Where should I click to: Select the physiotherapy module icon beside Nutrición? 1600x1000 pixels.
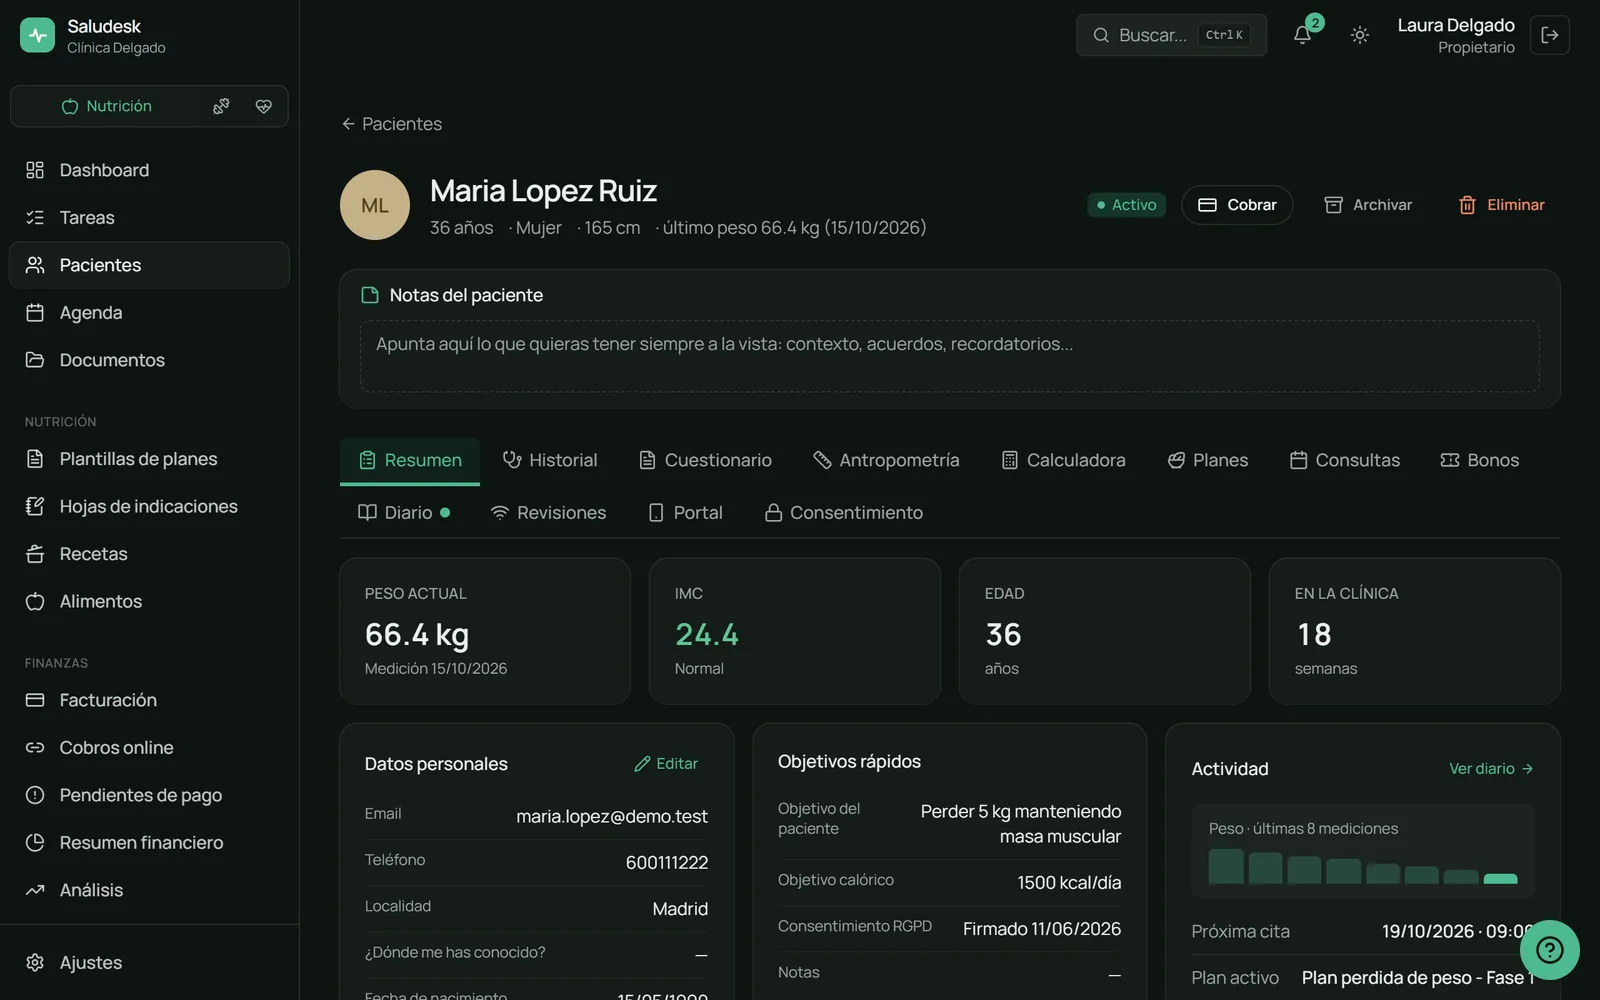(x=221, y=106)
